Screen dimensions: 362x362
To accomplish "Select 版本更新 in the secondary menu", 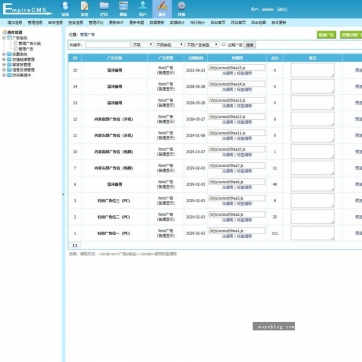I will 279,23.
